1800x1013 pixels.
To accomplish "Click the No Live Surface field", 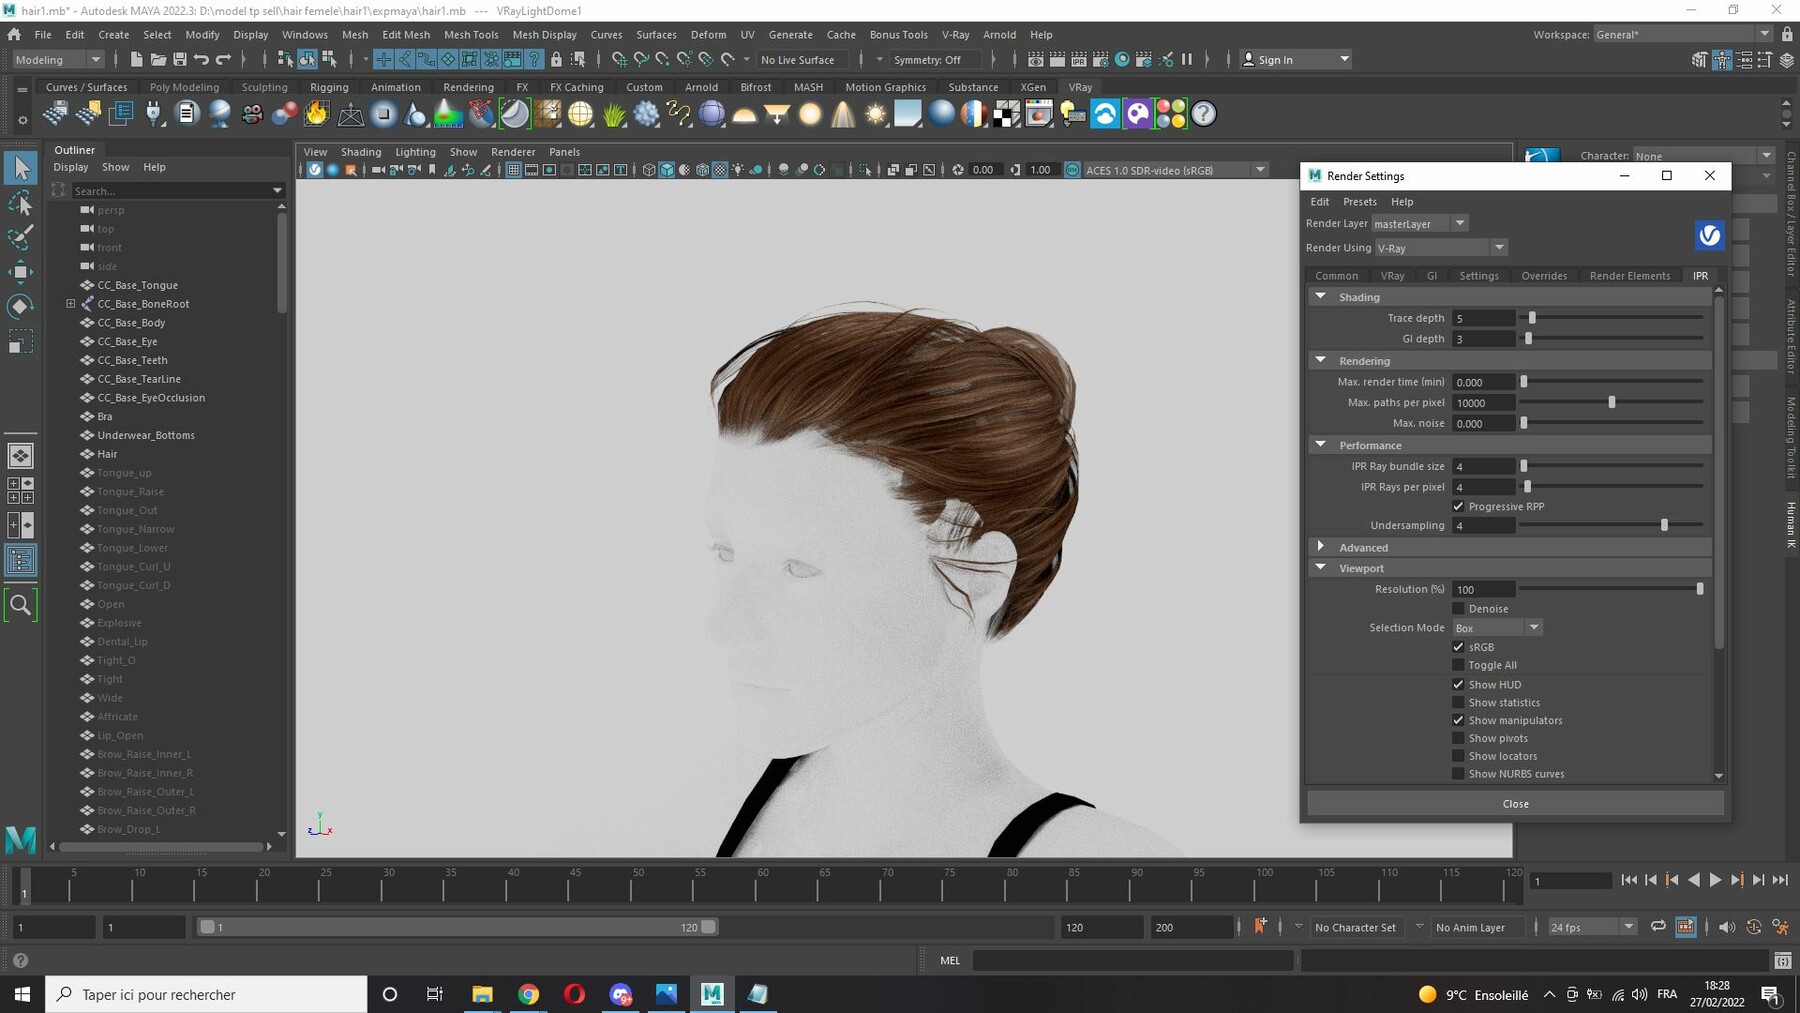I will pyautogui.click(x=805, y=60).
